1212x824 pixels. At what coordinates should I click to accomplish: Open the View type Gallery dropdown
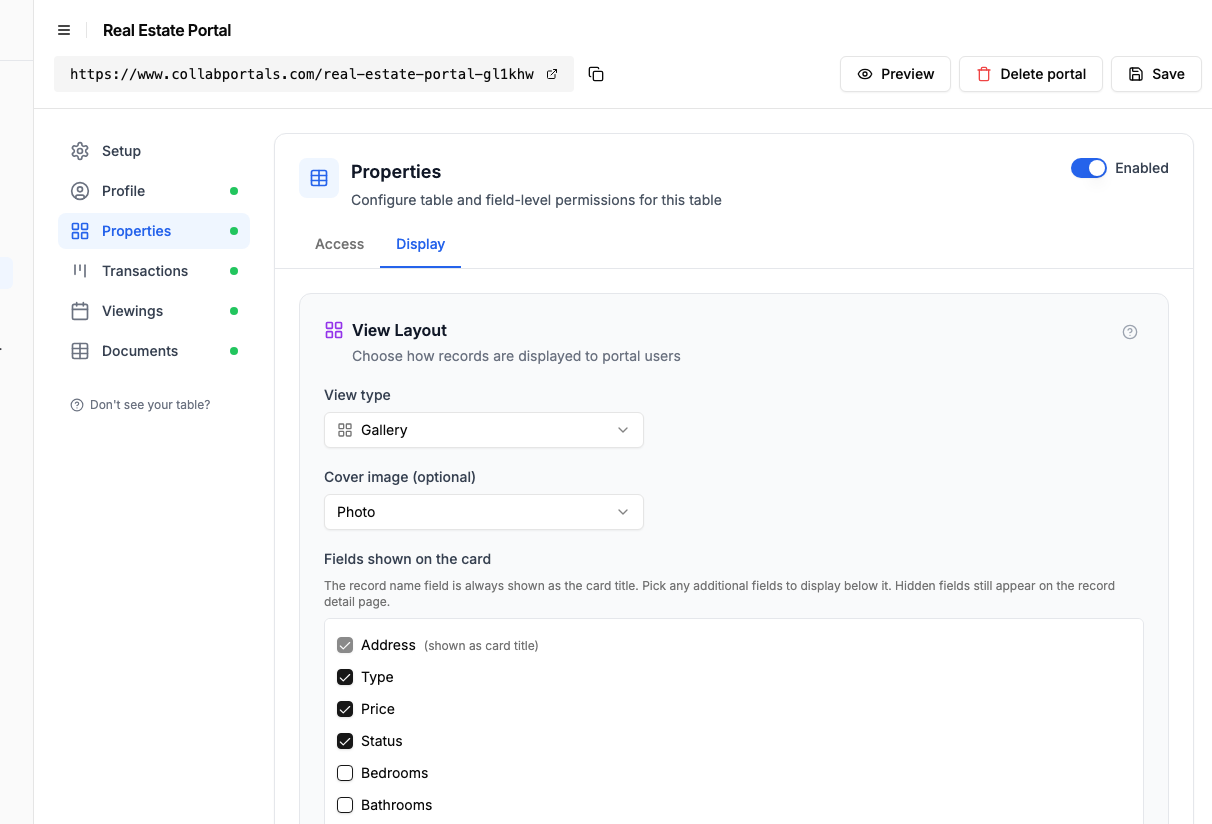coord(484,430)
